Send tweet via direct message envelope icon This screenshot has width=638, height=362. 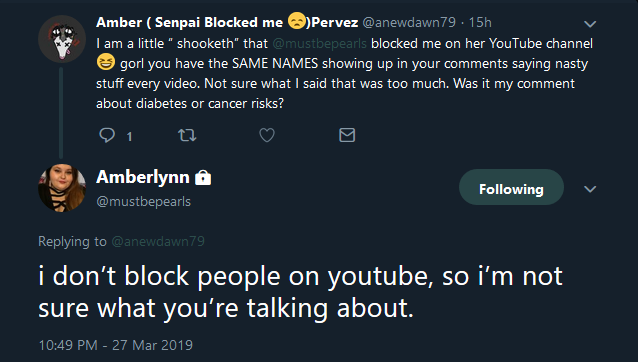pyautogui.click(x=347, y=135)
